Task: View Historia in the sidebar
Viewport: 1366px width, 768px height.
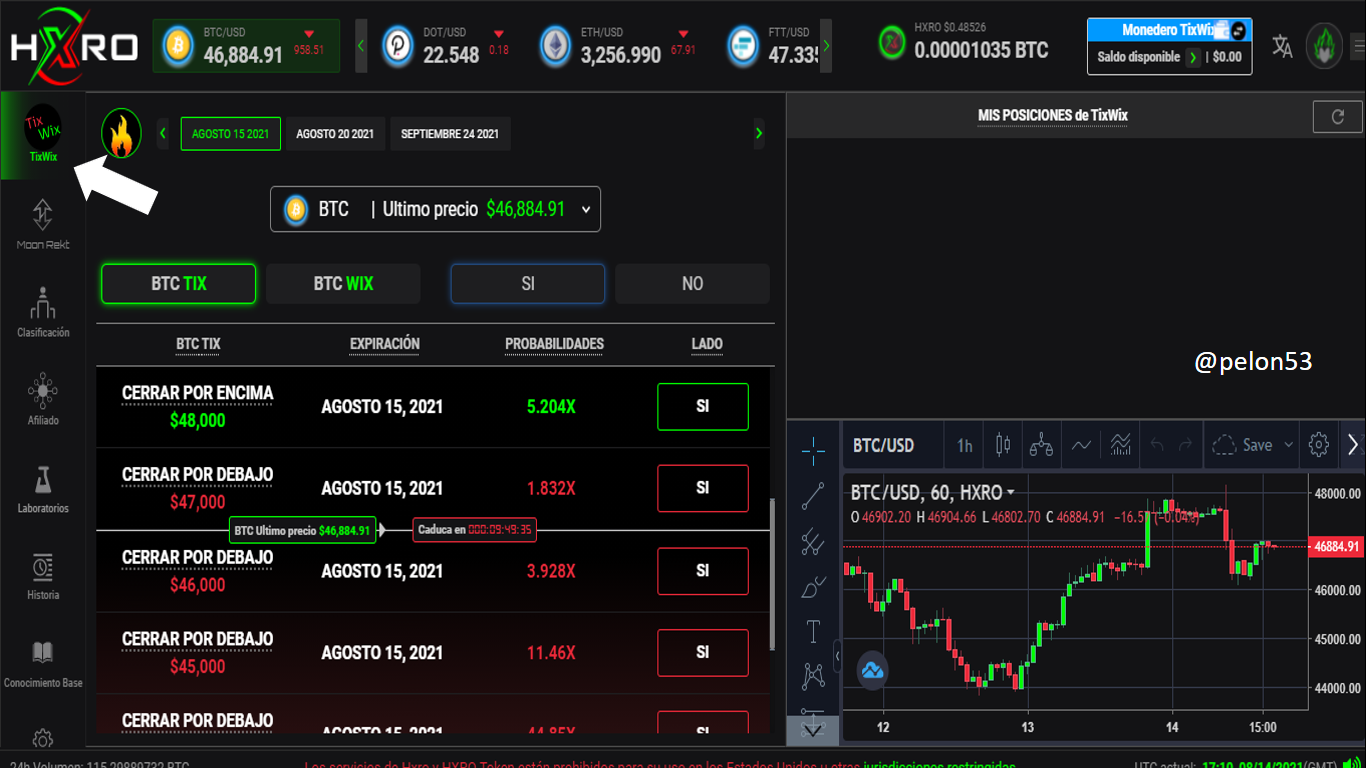Action: (42, 575)
